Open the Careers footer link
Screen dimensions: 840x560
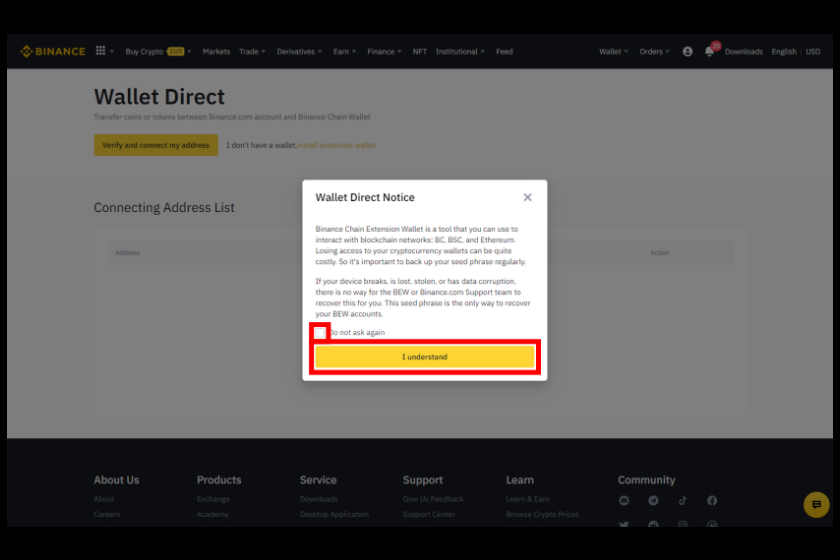click(107, 514)
